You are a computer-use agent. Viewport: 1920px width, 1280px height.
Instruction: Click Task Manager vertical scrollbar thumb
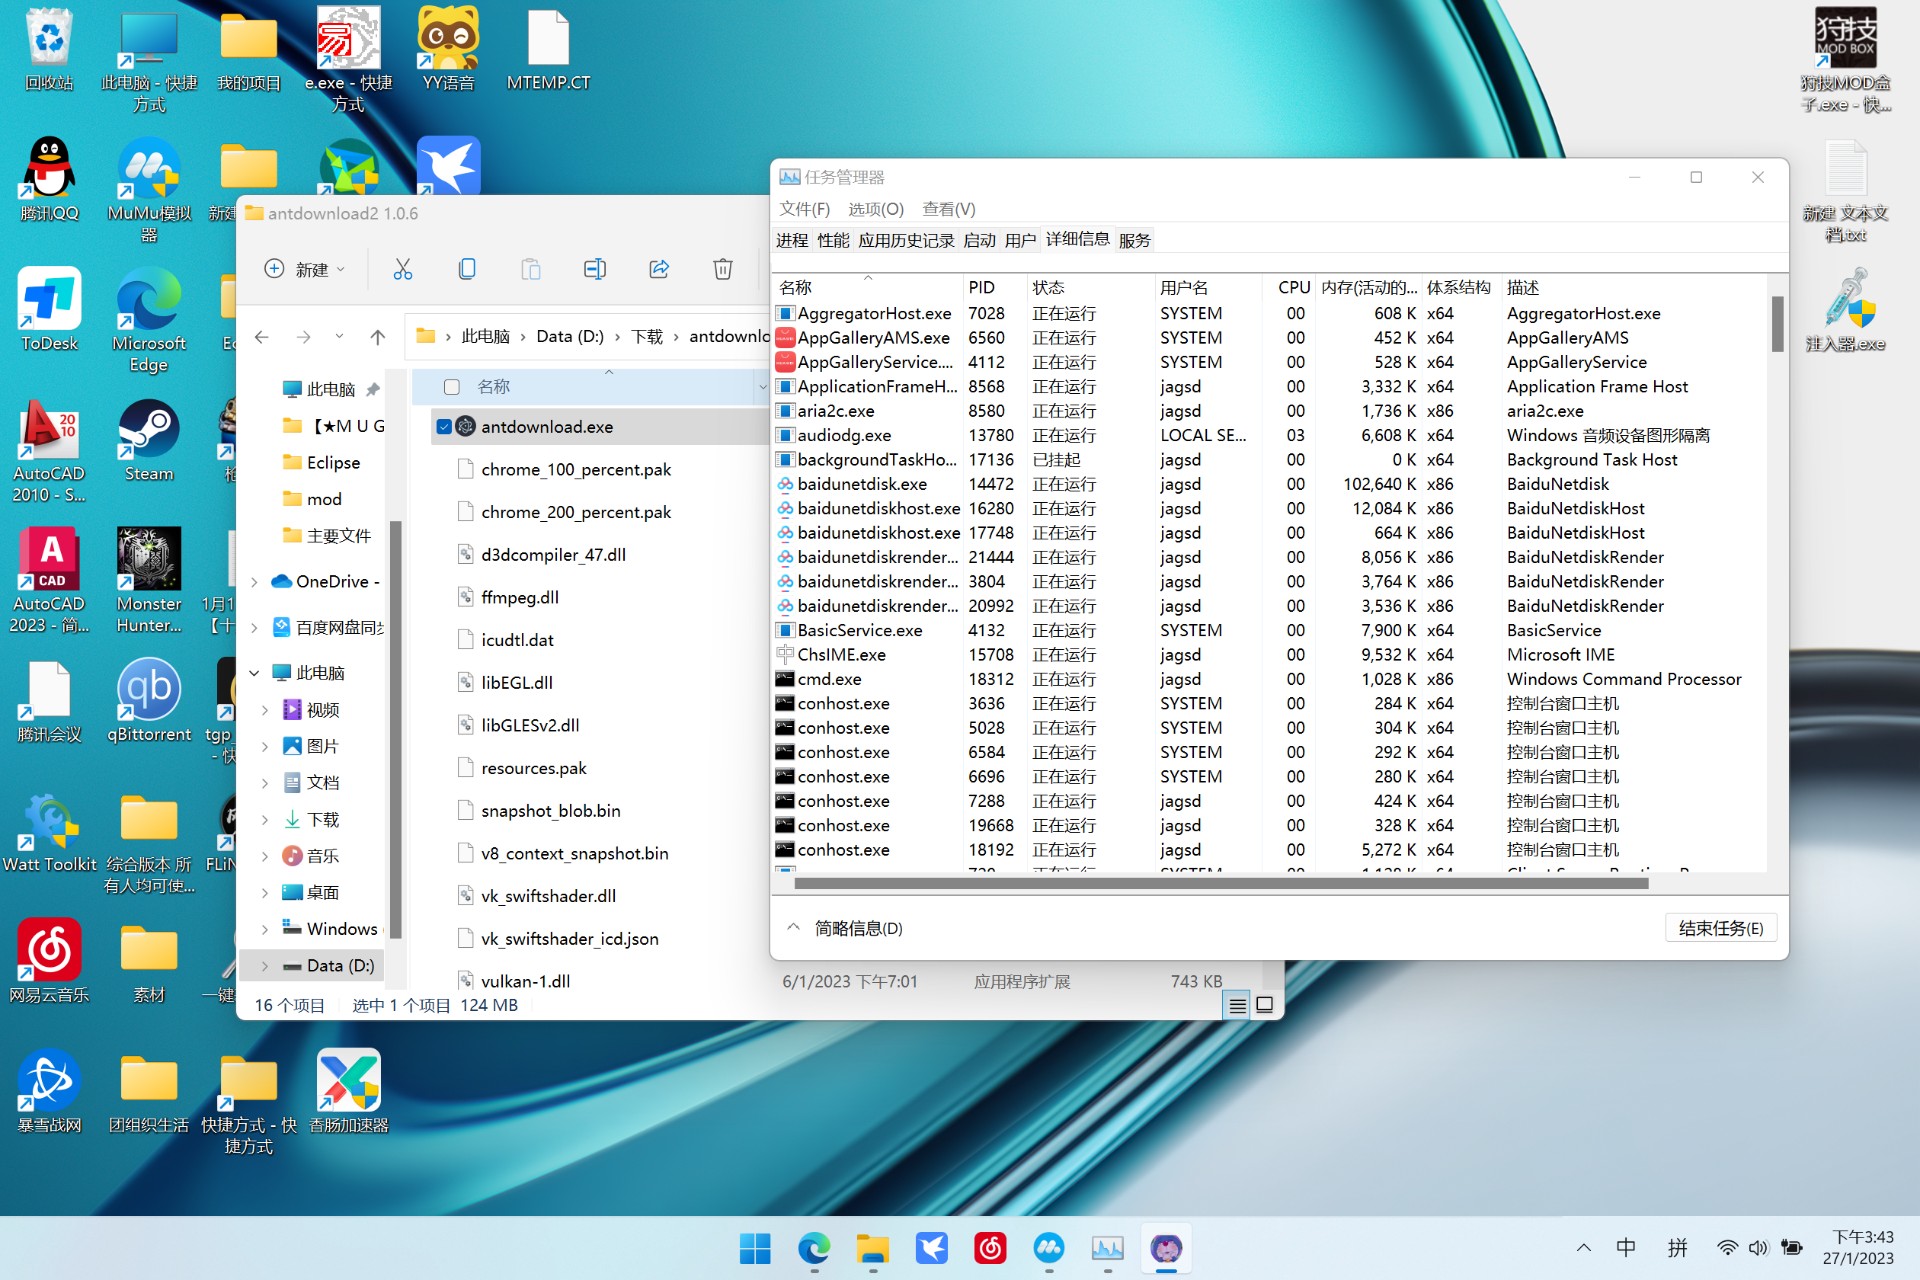pyautogui.click(x=1777, y=324)
